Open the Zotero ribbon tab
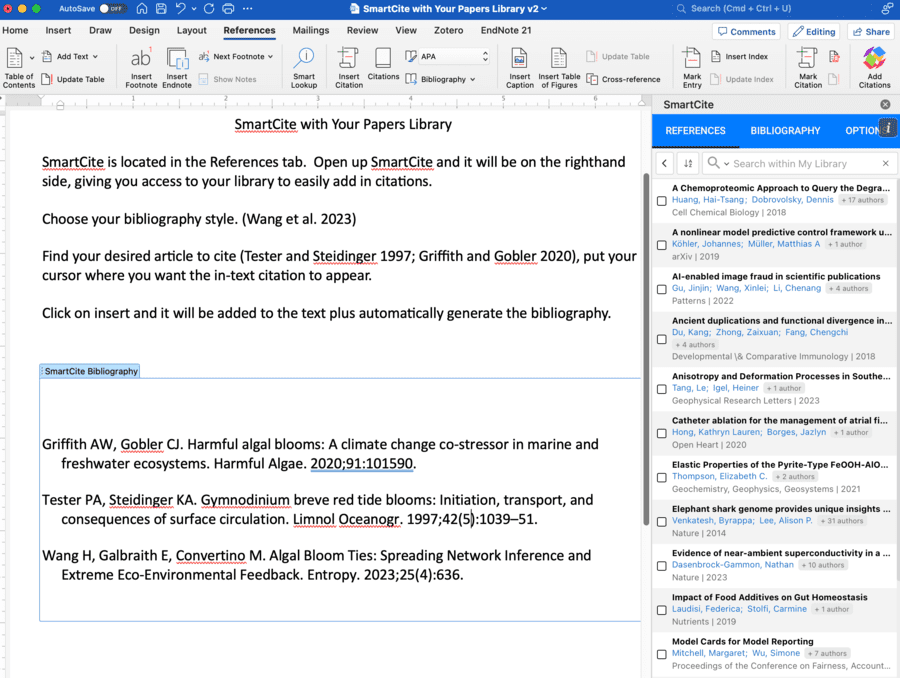 (x=448, y=30)
